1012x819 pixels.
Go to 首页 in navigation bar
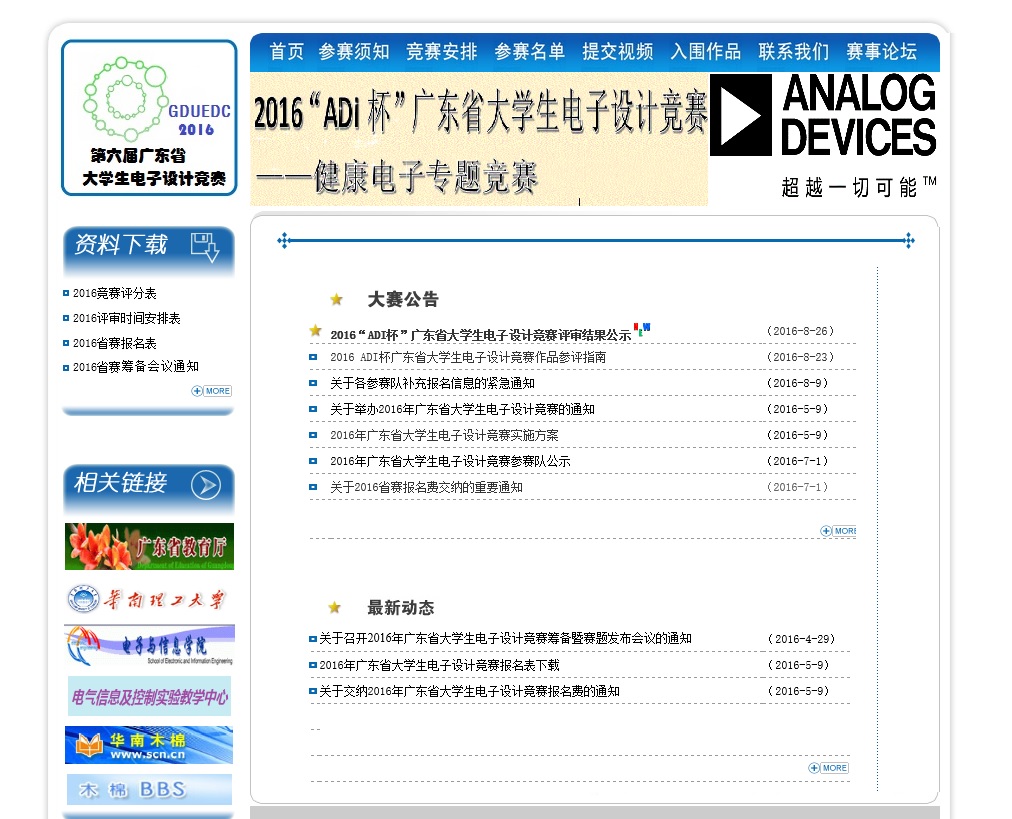tap(287, 52)
